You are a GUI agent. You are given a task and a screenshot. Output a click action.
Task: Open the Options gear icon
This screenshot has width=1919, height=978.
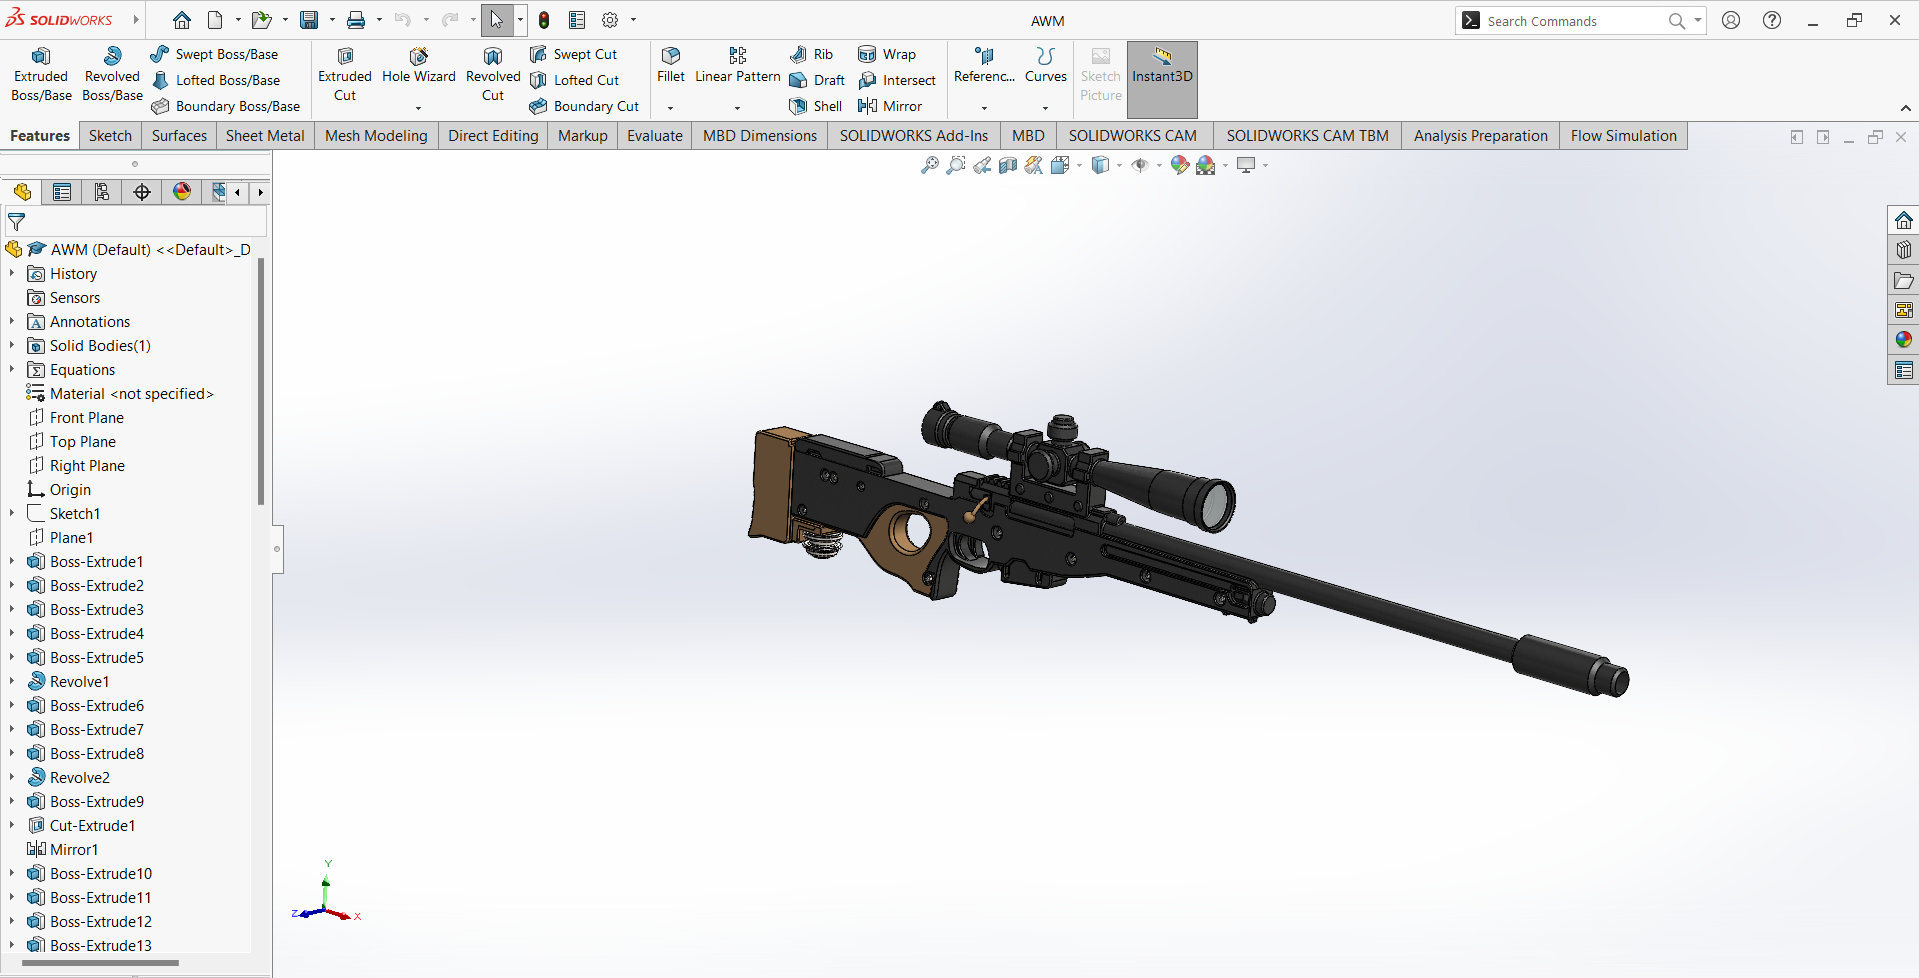610,20
